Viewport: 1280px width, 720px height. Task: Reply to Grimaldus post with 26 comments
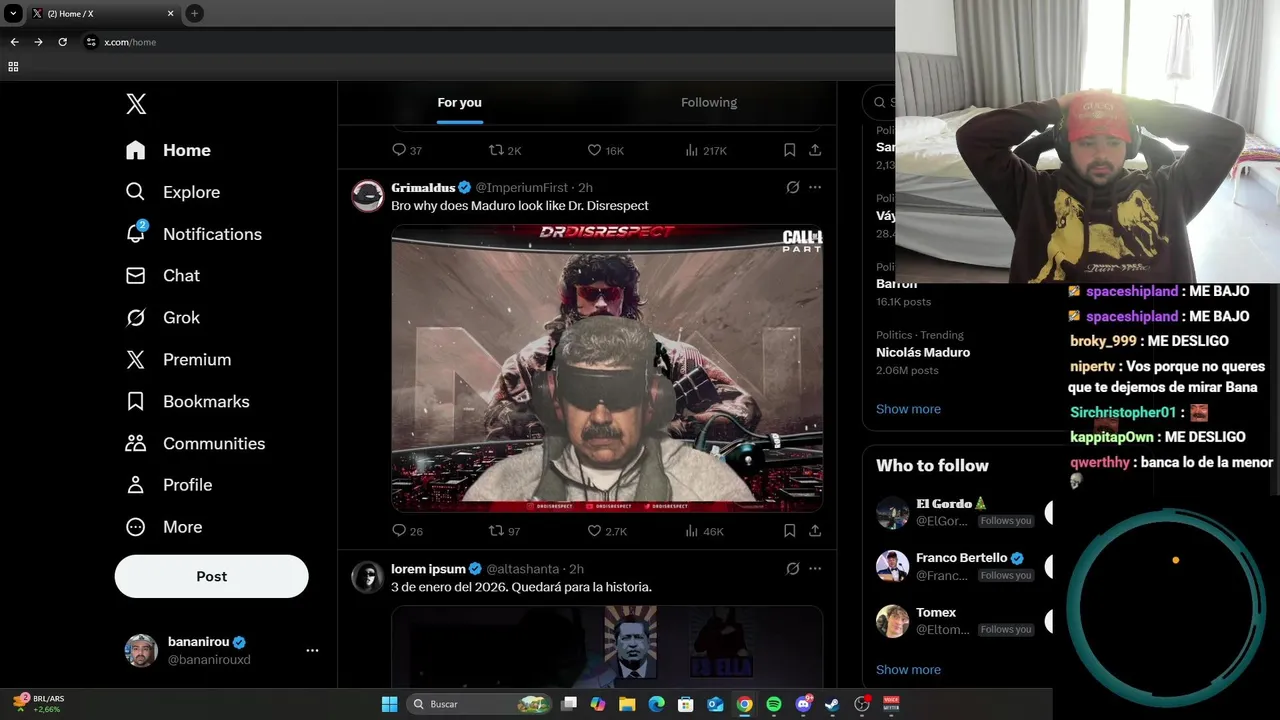[x=407, y=531]
